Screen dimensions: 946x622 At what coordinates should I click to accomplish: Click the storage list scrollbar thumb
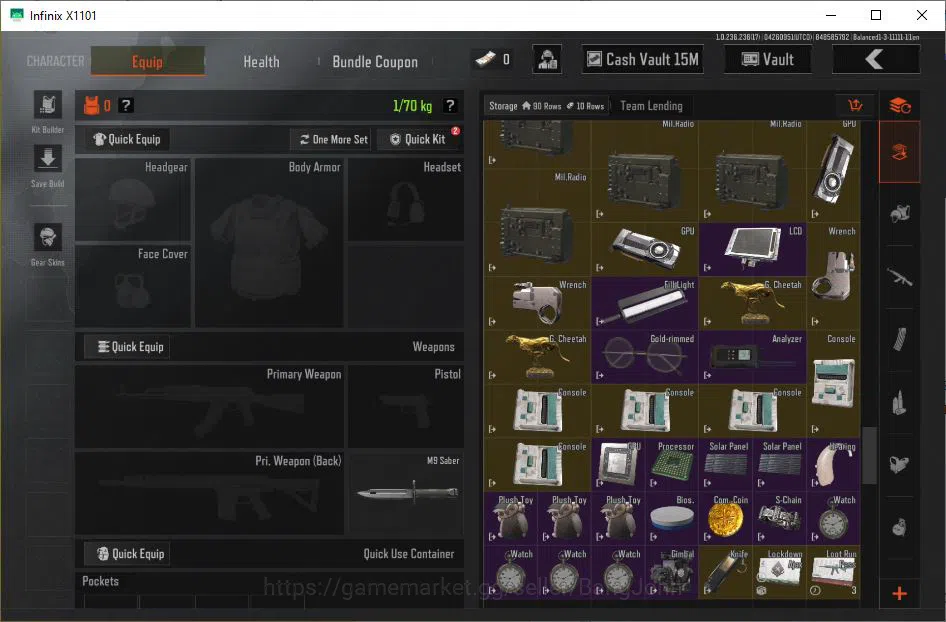pos(869,455)
